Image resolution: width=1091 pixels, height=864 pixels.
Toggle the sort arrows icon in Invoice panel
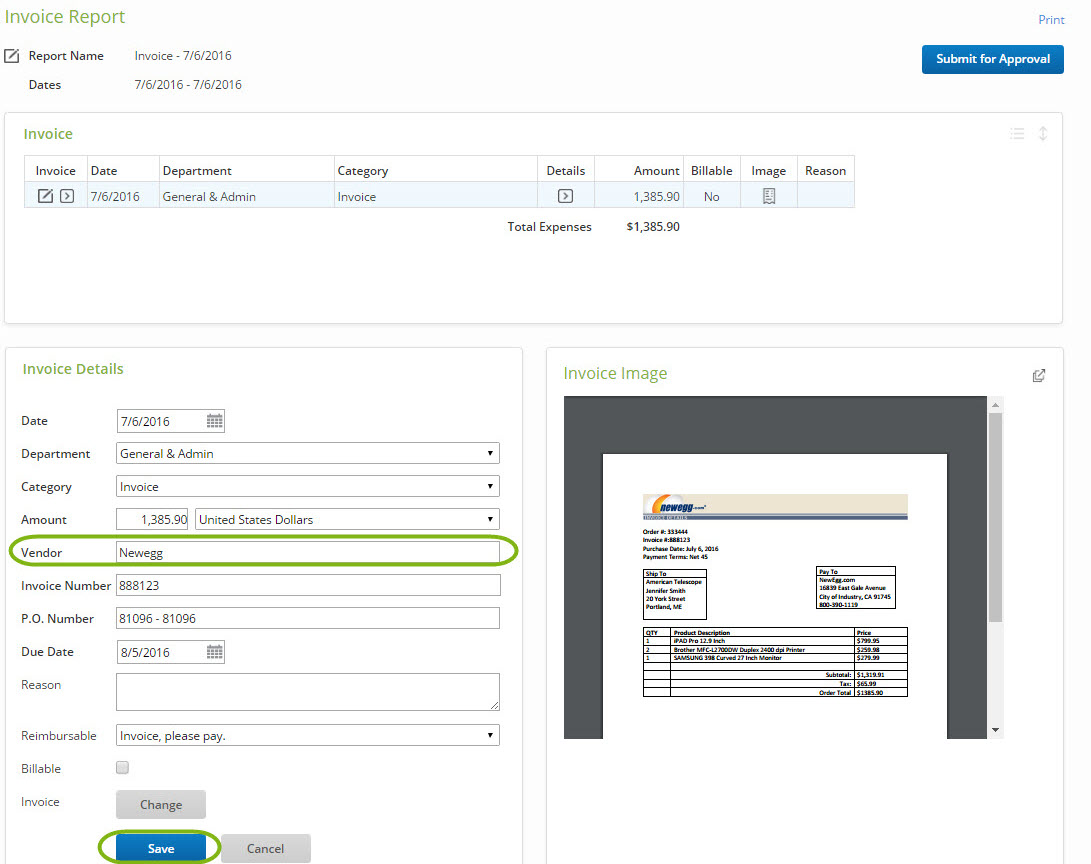click(x=1043, y=134)
